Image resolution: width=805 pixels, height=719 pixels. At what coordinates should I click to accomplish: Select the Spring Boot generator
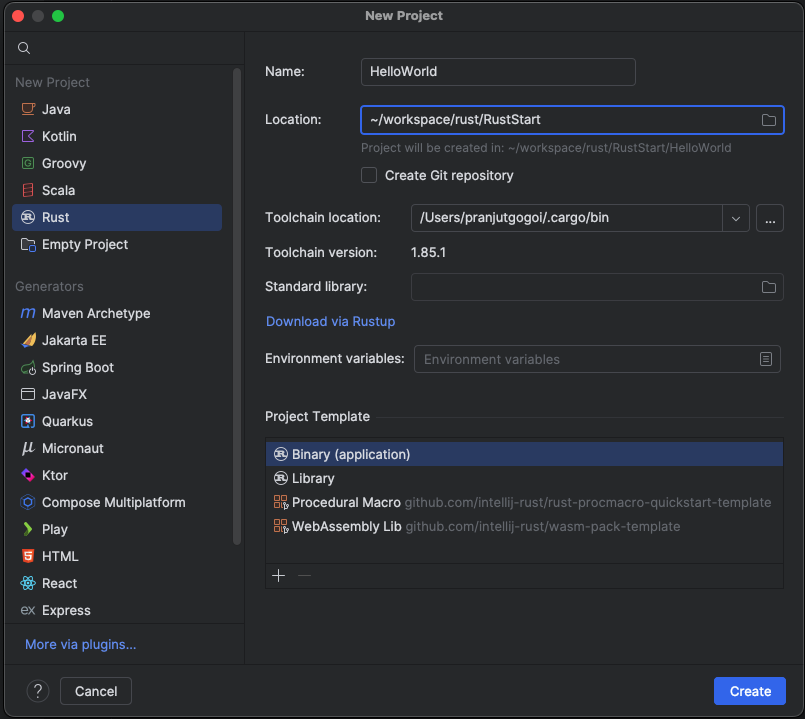point(77,367)
